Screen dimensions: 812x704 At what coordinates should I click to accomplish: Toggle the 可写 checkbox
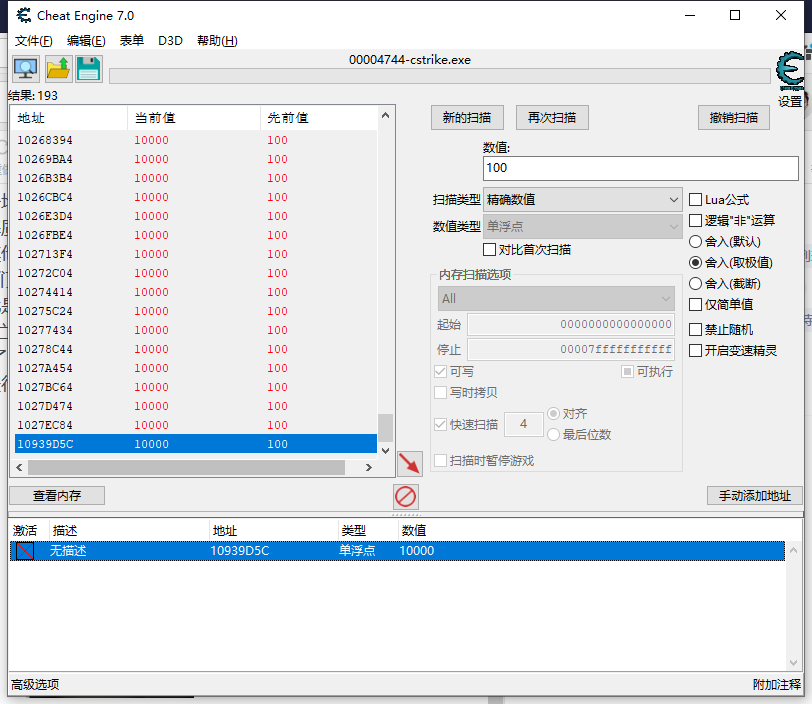pyautogui.click(x=440, y=371)
